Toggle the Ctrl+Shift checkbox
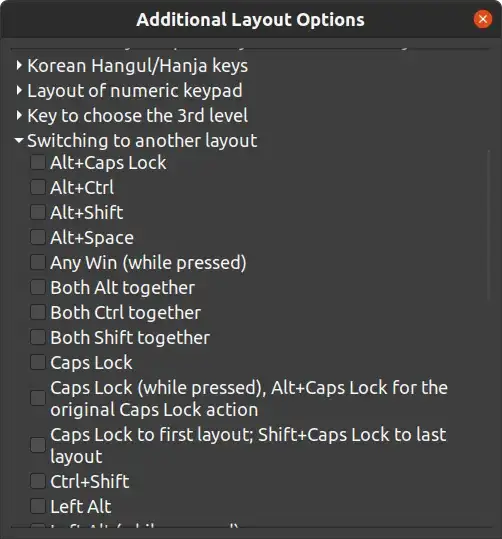The height and width of the screenshot is (539, 502). [x=38, y=481]
